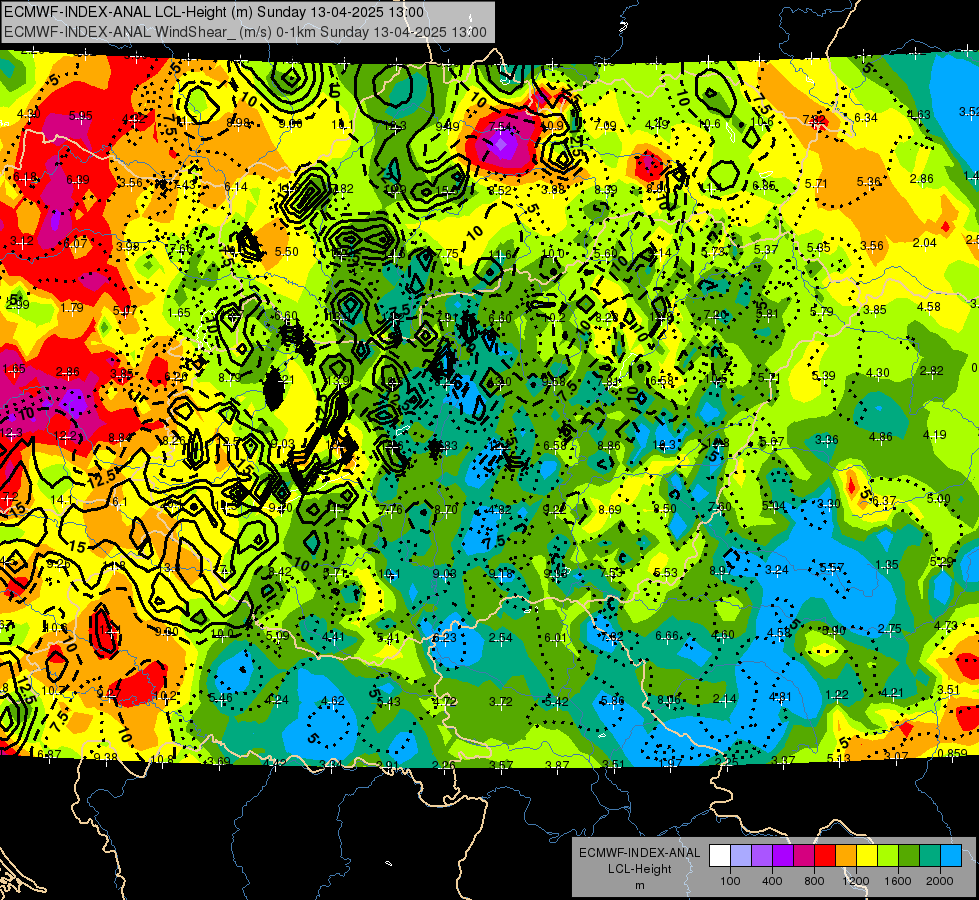Click the 4.86 grid value

click(x=880, y=437)
